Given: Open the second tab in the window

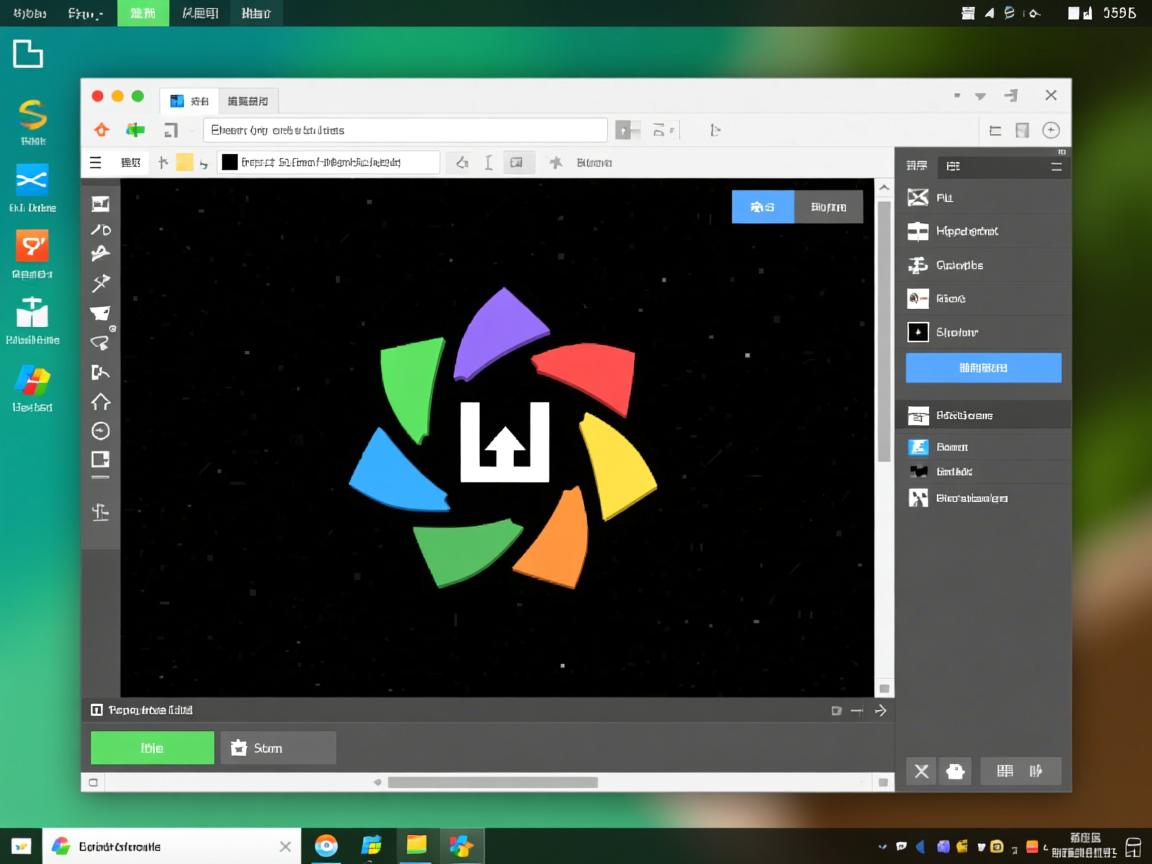Looking at the screenshot, I should click(247, 101).
